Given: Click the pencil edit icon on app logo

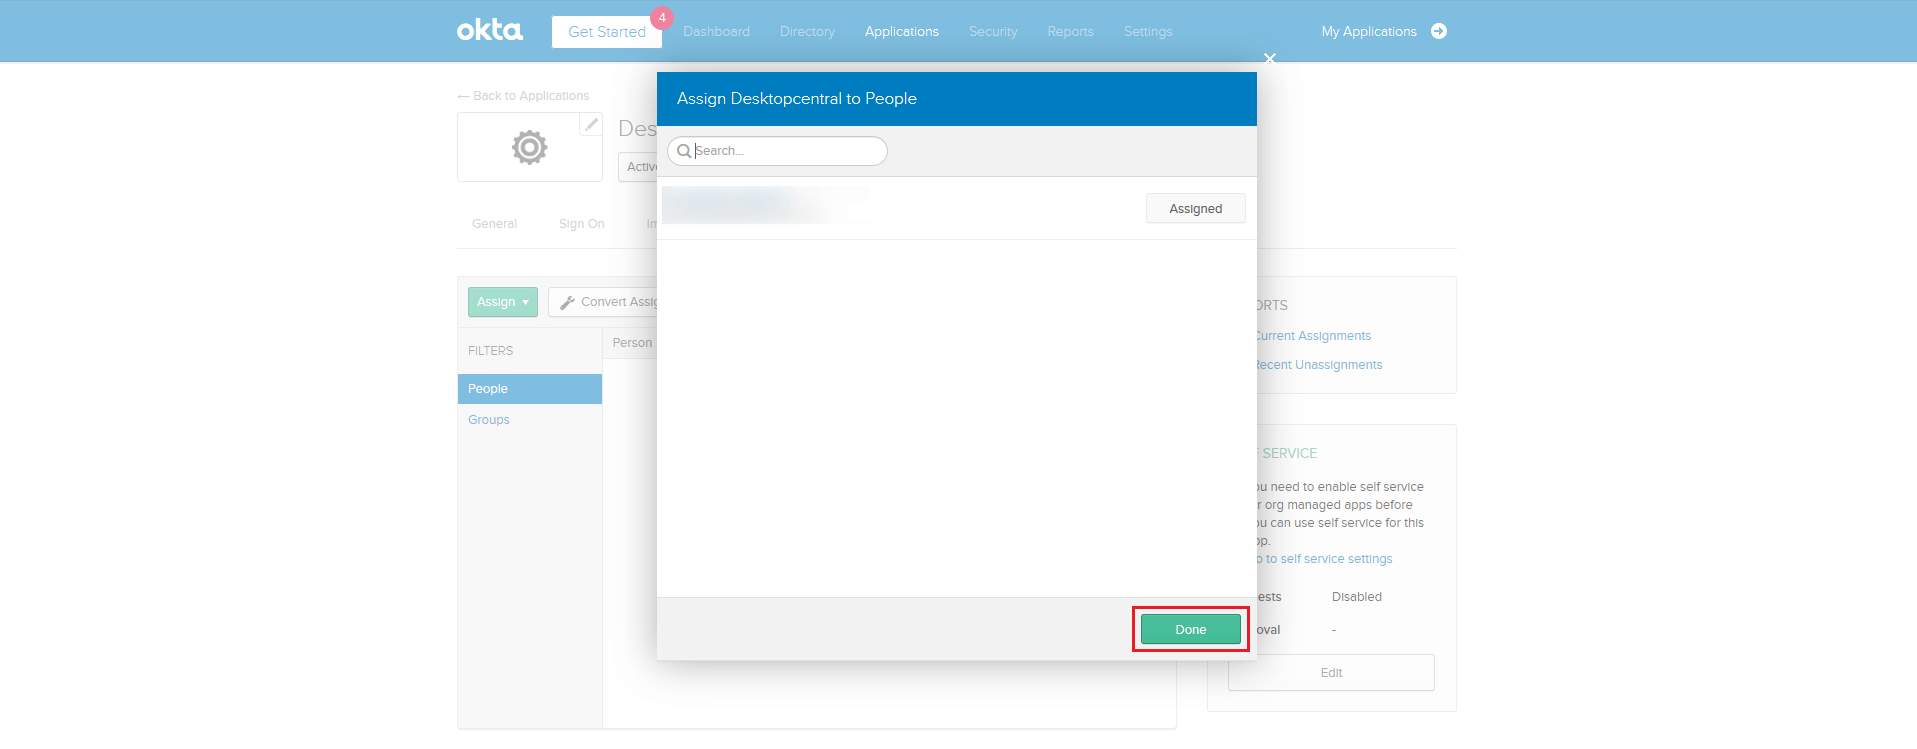Looking at the screenshot, I should (x=592, y=124).
